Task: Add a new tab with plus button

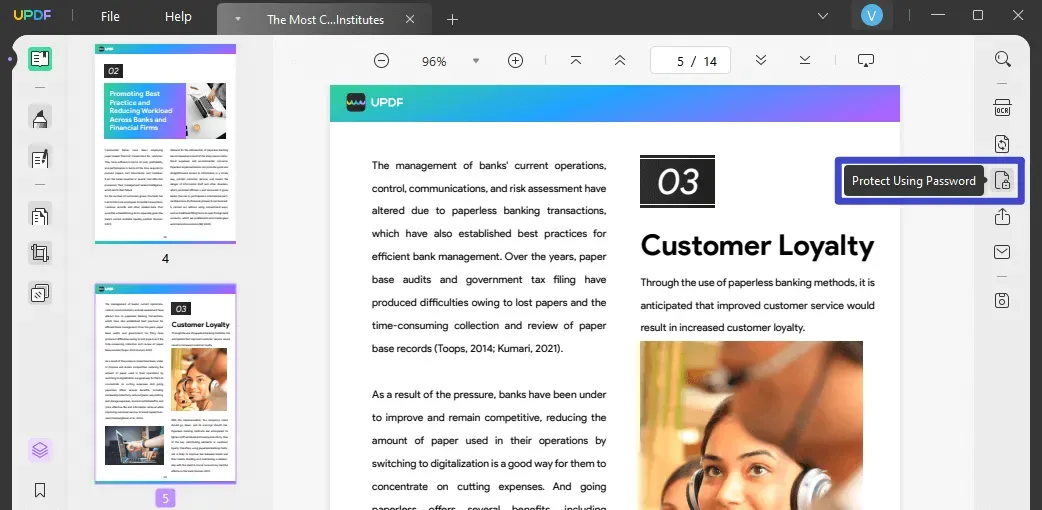Action: pos(453,19)
